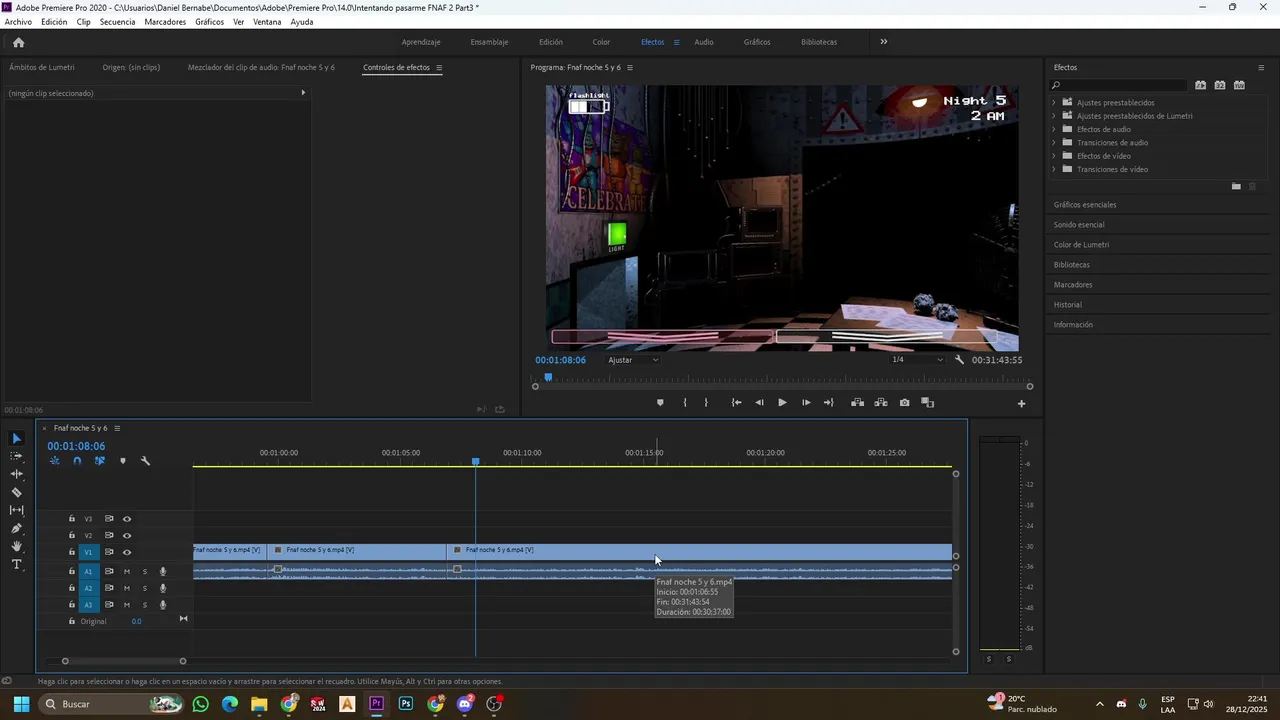Expand Efectos de vídeo folder
Screen dimensions: 1280x720
[1053, 156]
